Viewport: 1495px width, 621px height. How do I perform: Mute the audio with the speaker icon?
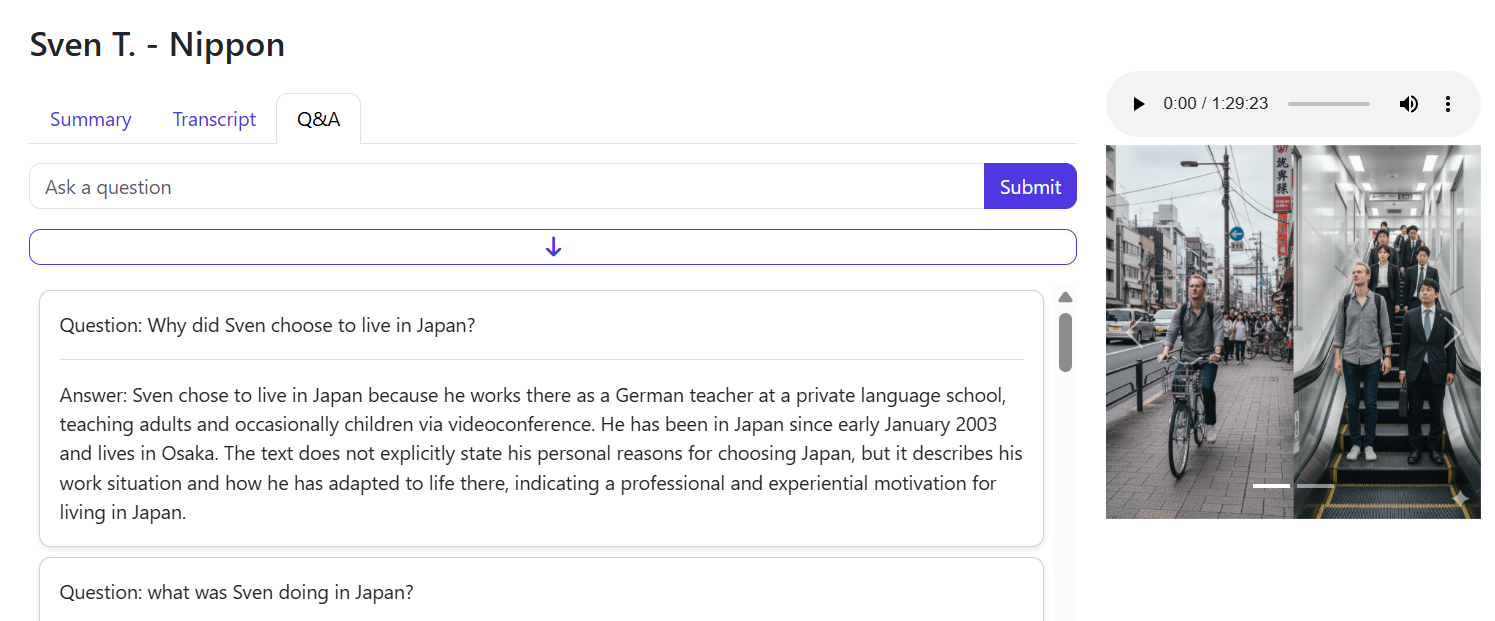(1408, 104)
